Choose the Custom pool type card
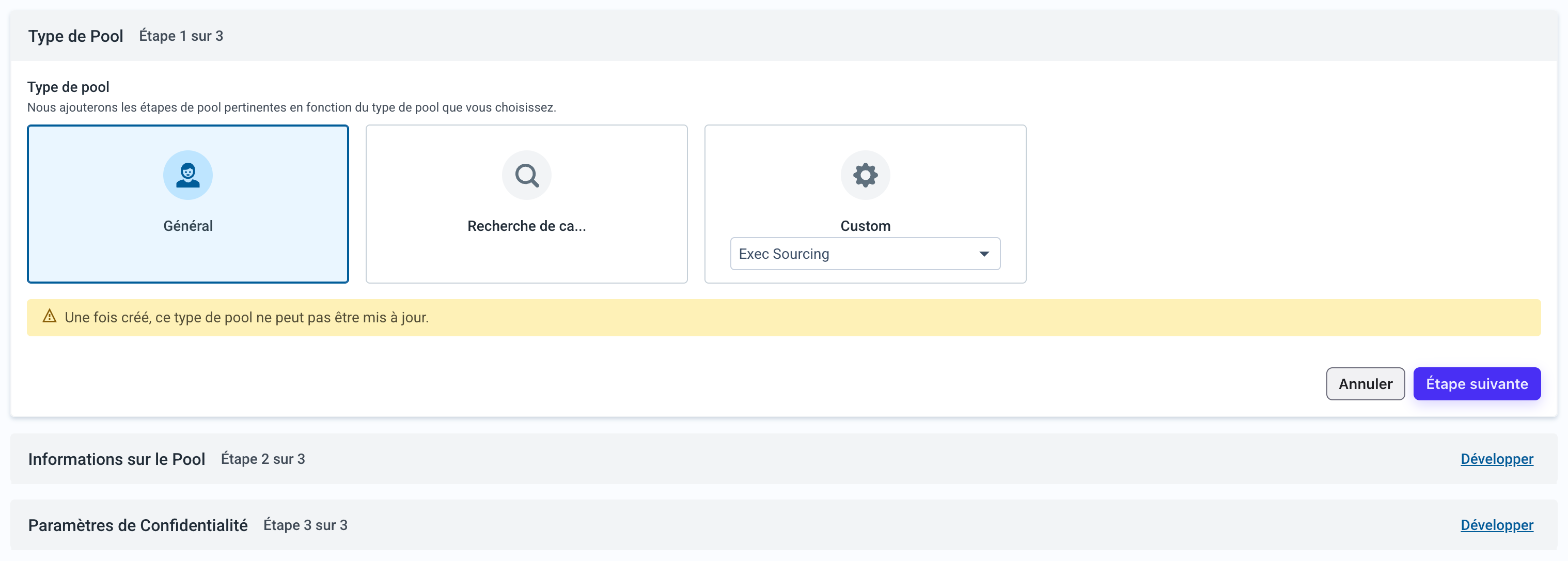The height and width of the screenshot is (561, 1568). click(x=866, y=204)
